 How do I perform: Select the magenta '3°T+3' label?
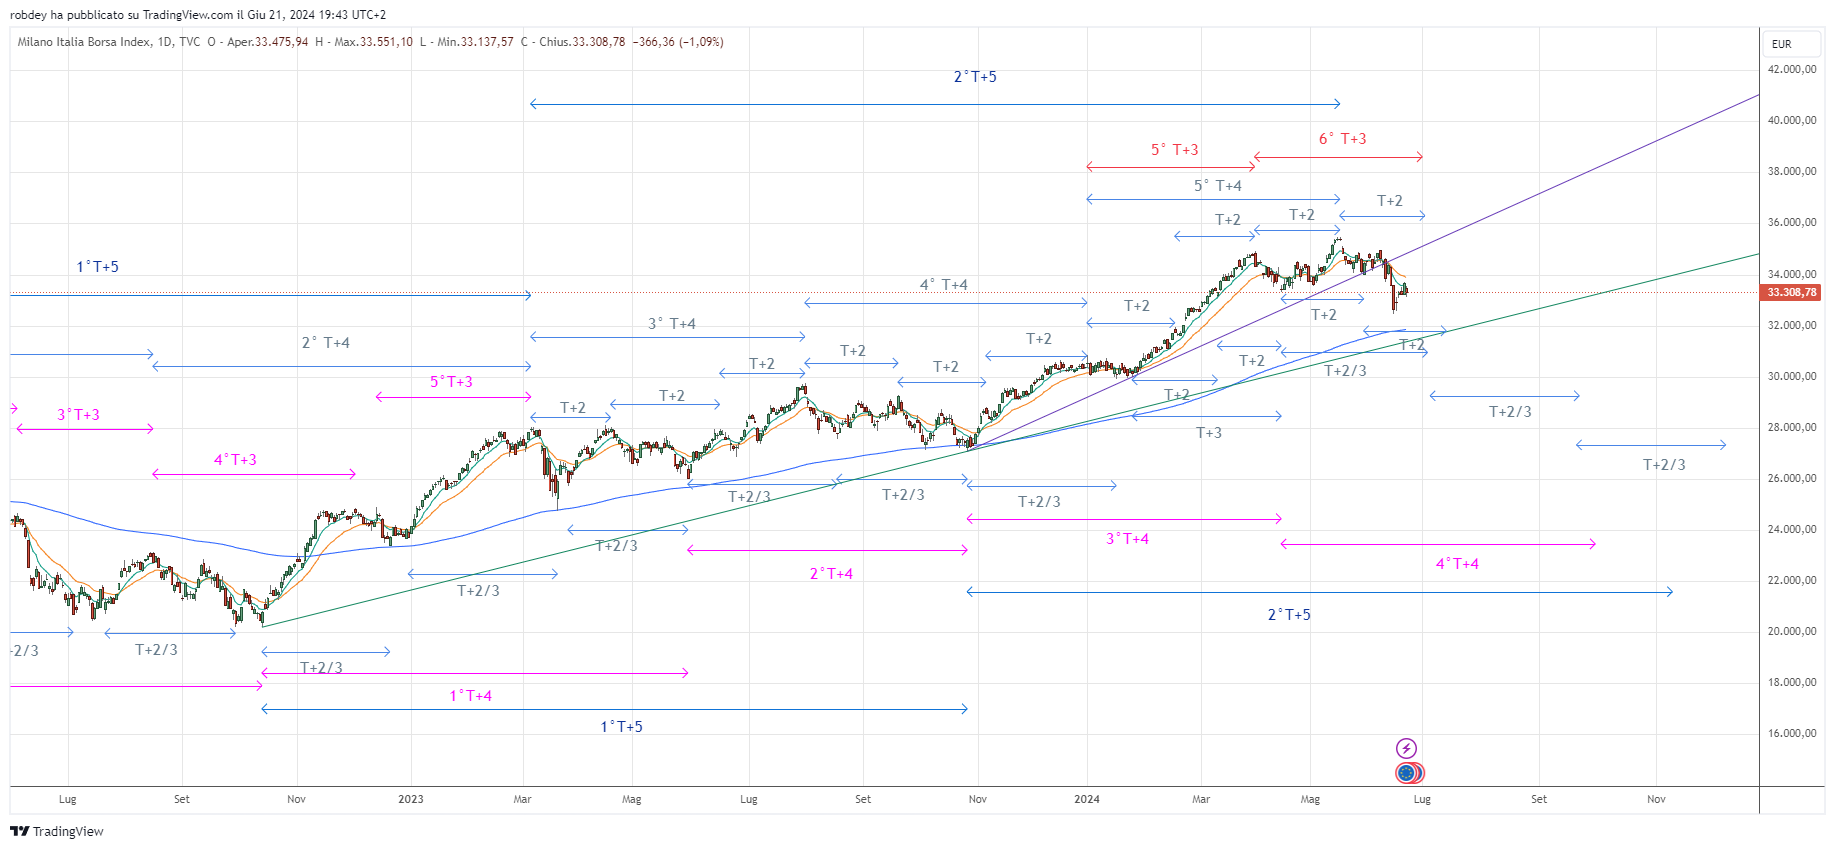[78, 415]
